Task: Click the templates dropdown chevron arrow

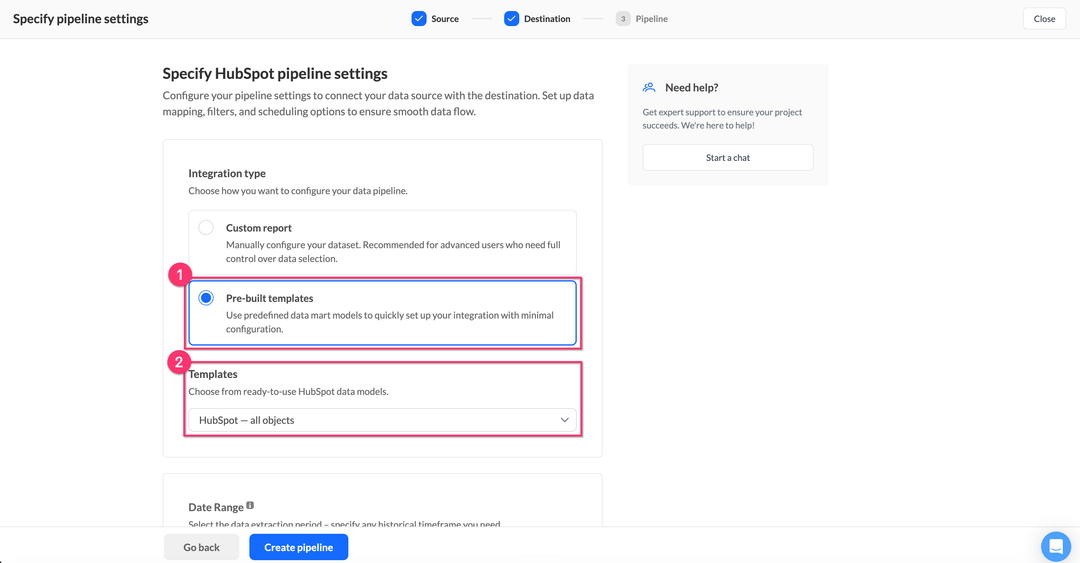Action: (x=564, y=420)
